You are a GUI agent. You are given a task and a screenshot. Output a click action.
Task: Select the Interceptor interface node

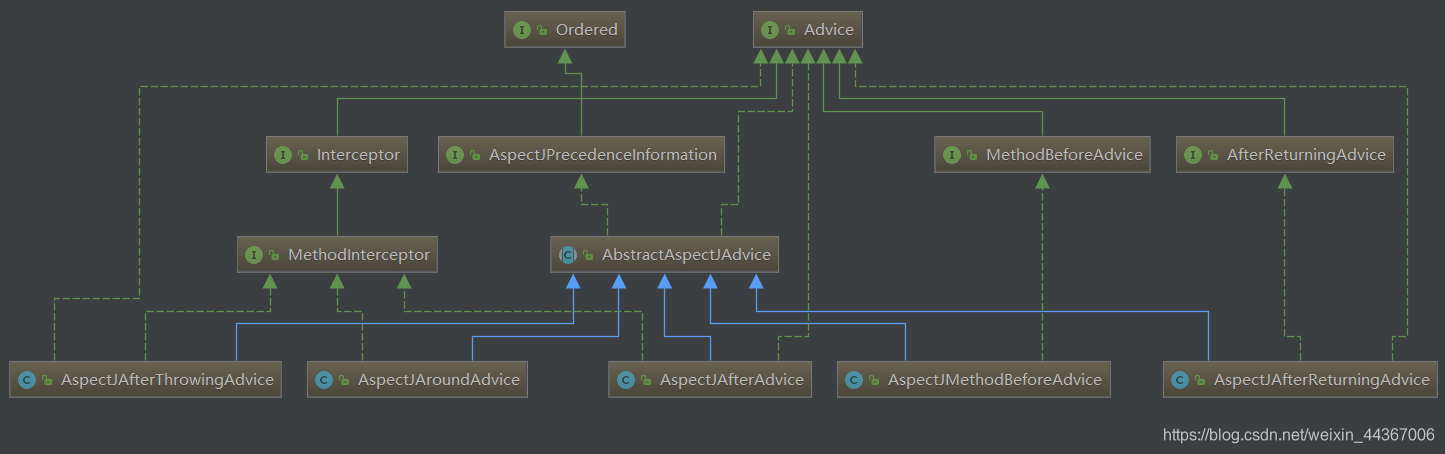pos(337,155)
